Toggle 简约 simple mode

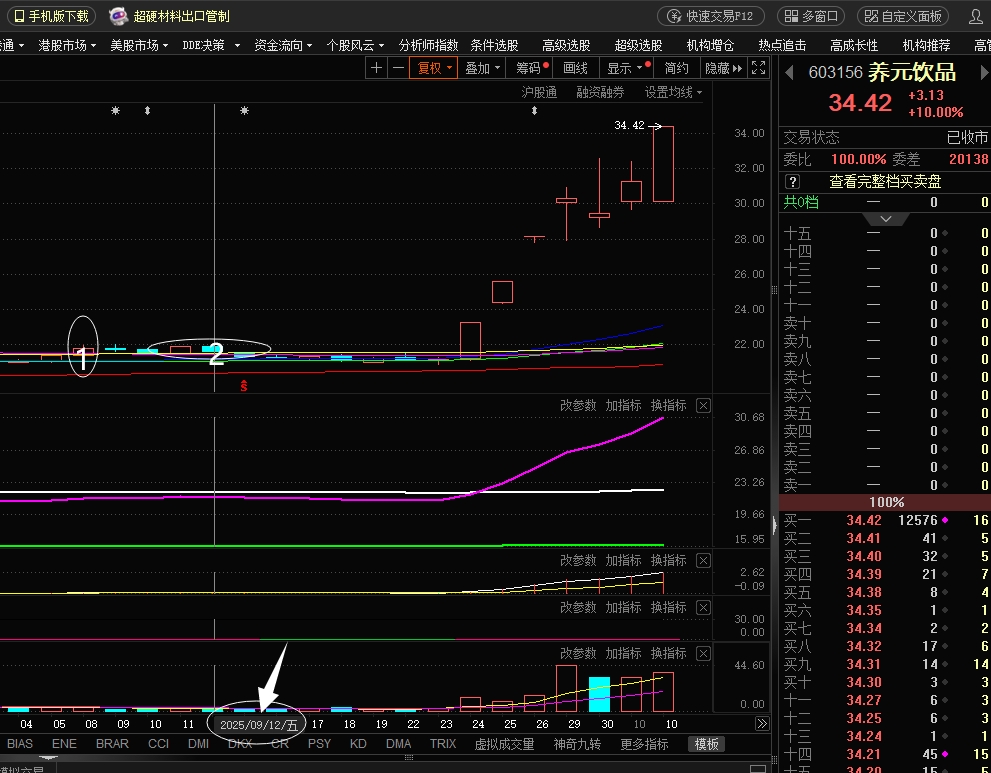click(676, 68)
